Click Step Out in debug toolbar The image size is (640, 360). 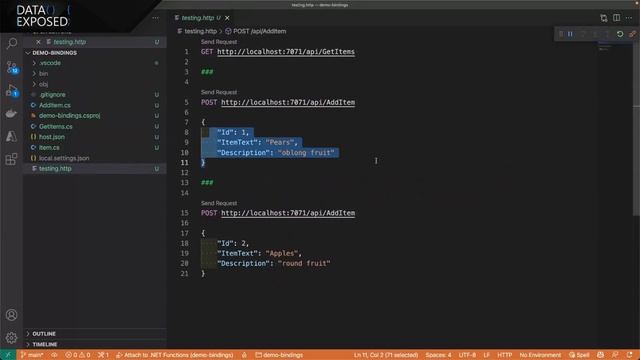tap(607, 34)
